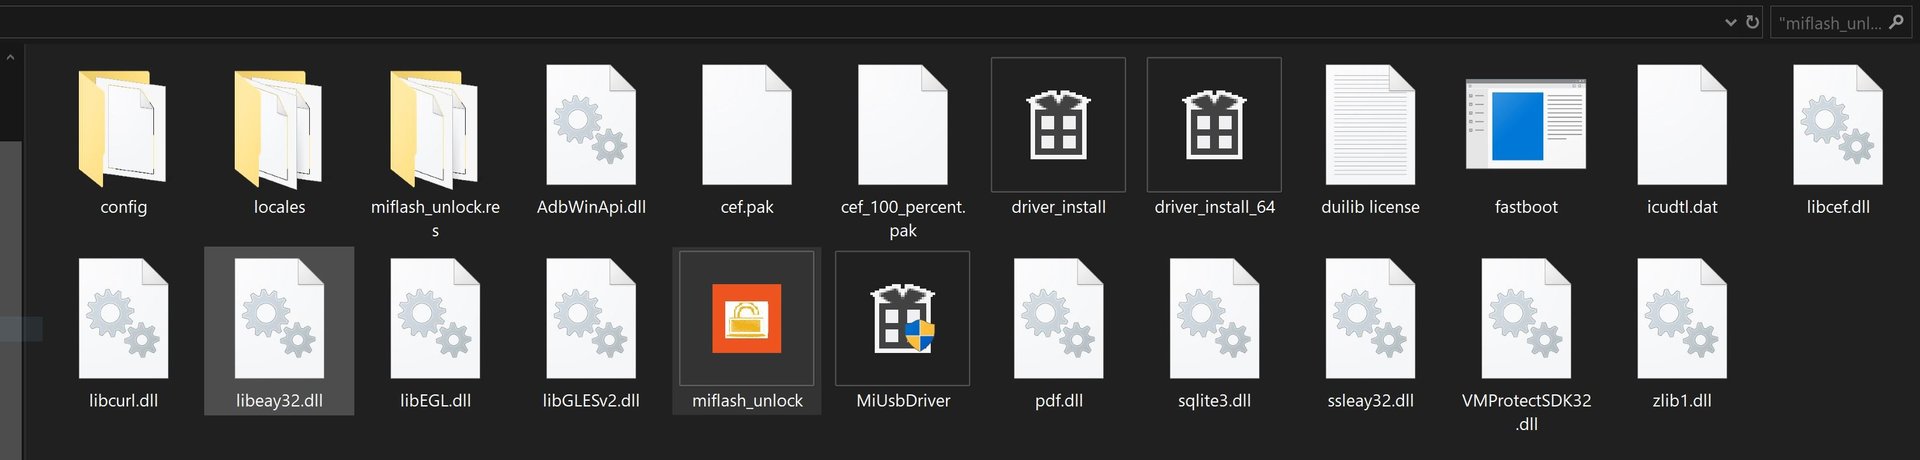Select the libcef.dll file icon

pyautogui.click(x=1838, y=125)
